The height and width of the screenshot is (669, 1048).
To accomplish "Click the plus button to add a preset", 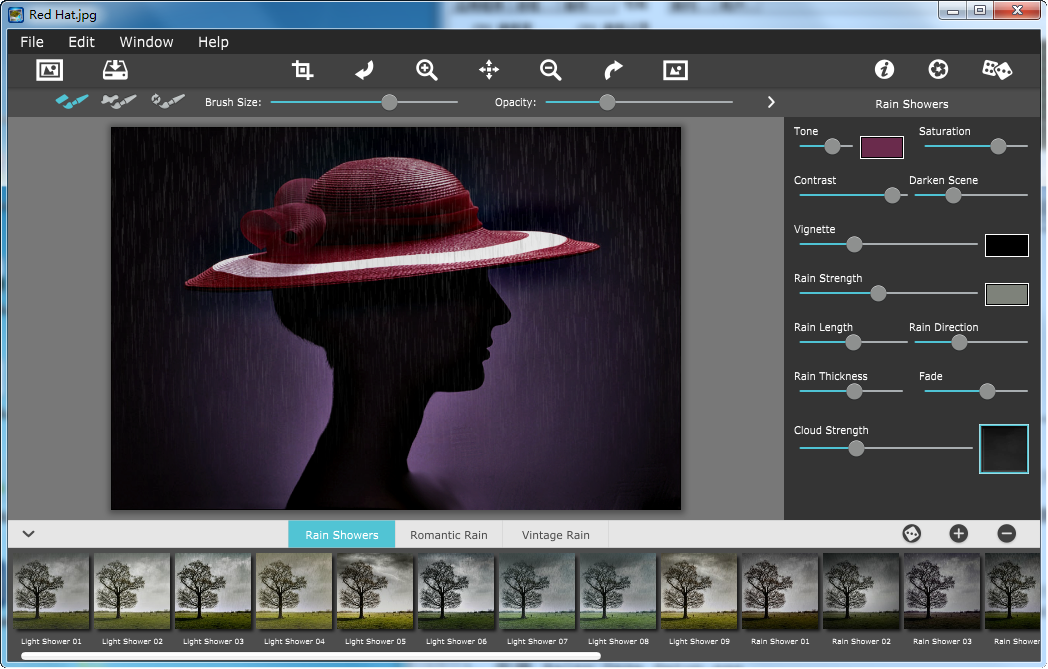I will [958, 534].
